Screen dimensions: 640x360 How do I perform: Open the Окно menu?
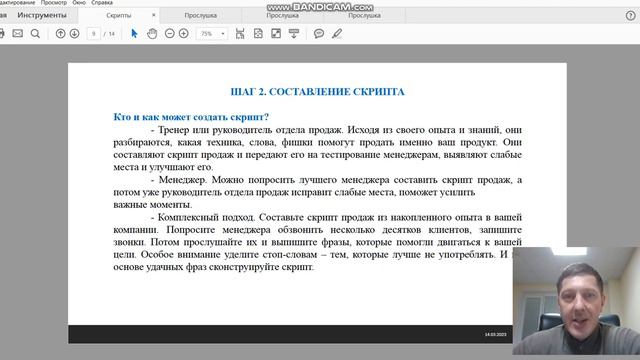[x=79, y=2]
